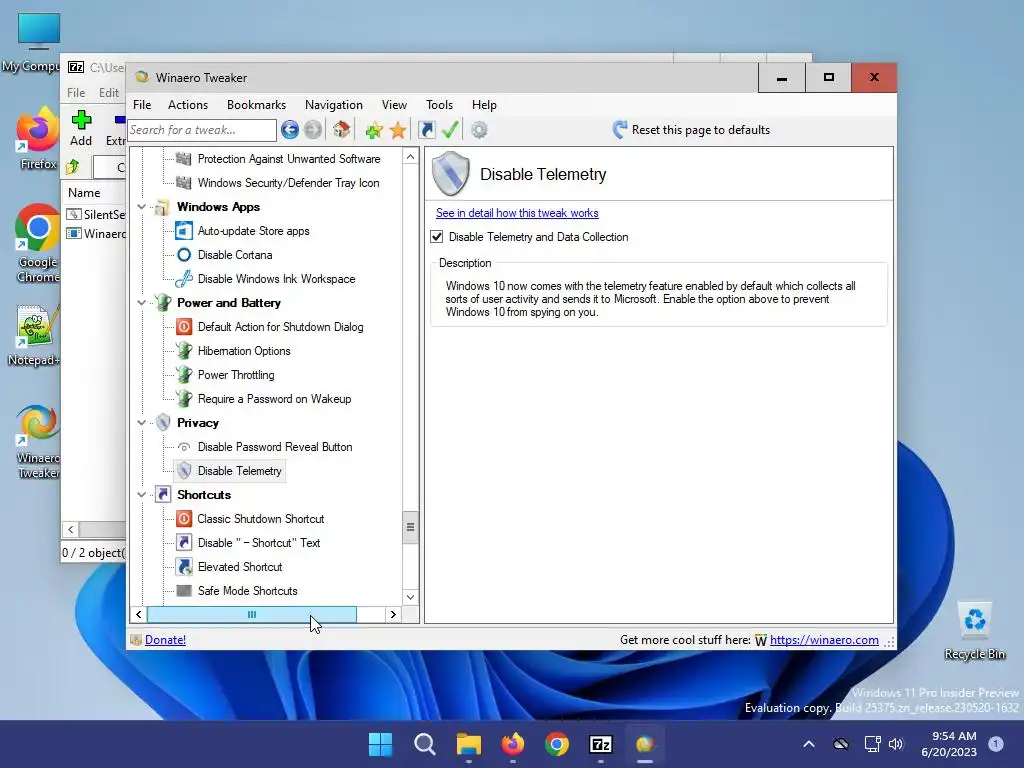Click tree horizontal scrollbar right arrow
The height and width of the screenshot is (768, 1024).
click(x=393, y=615)
